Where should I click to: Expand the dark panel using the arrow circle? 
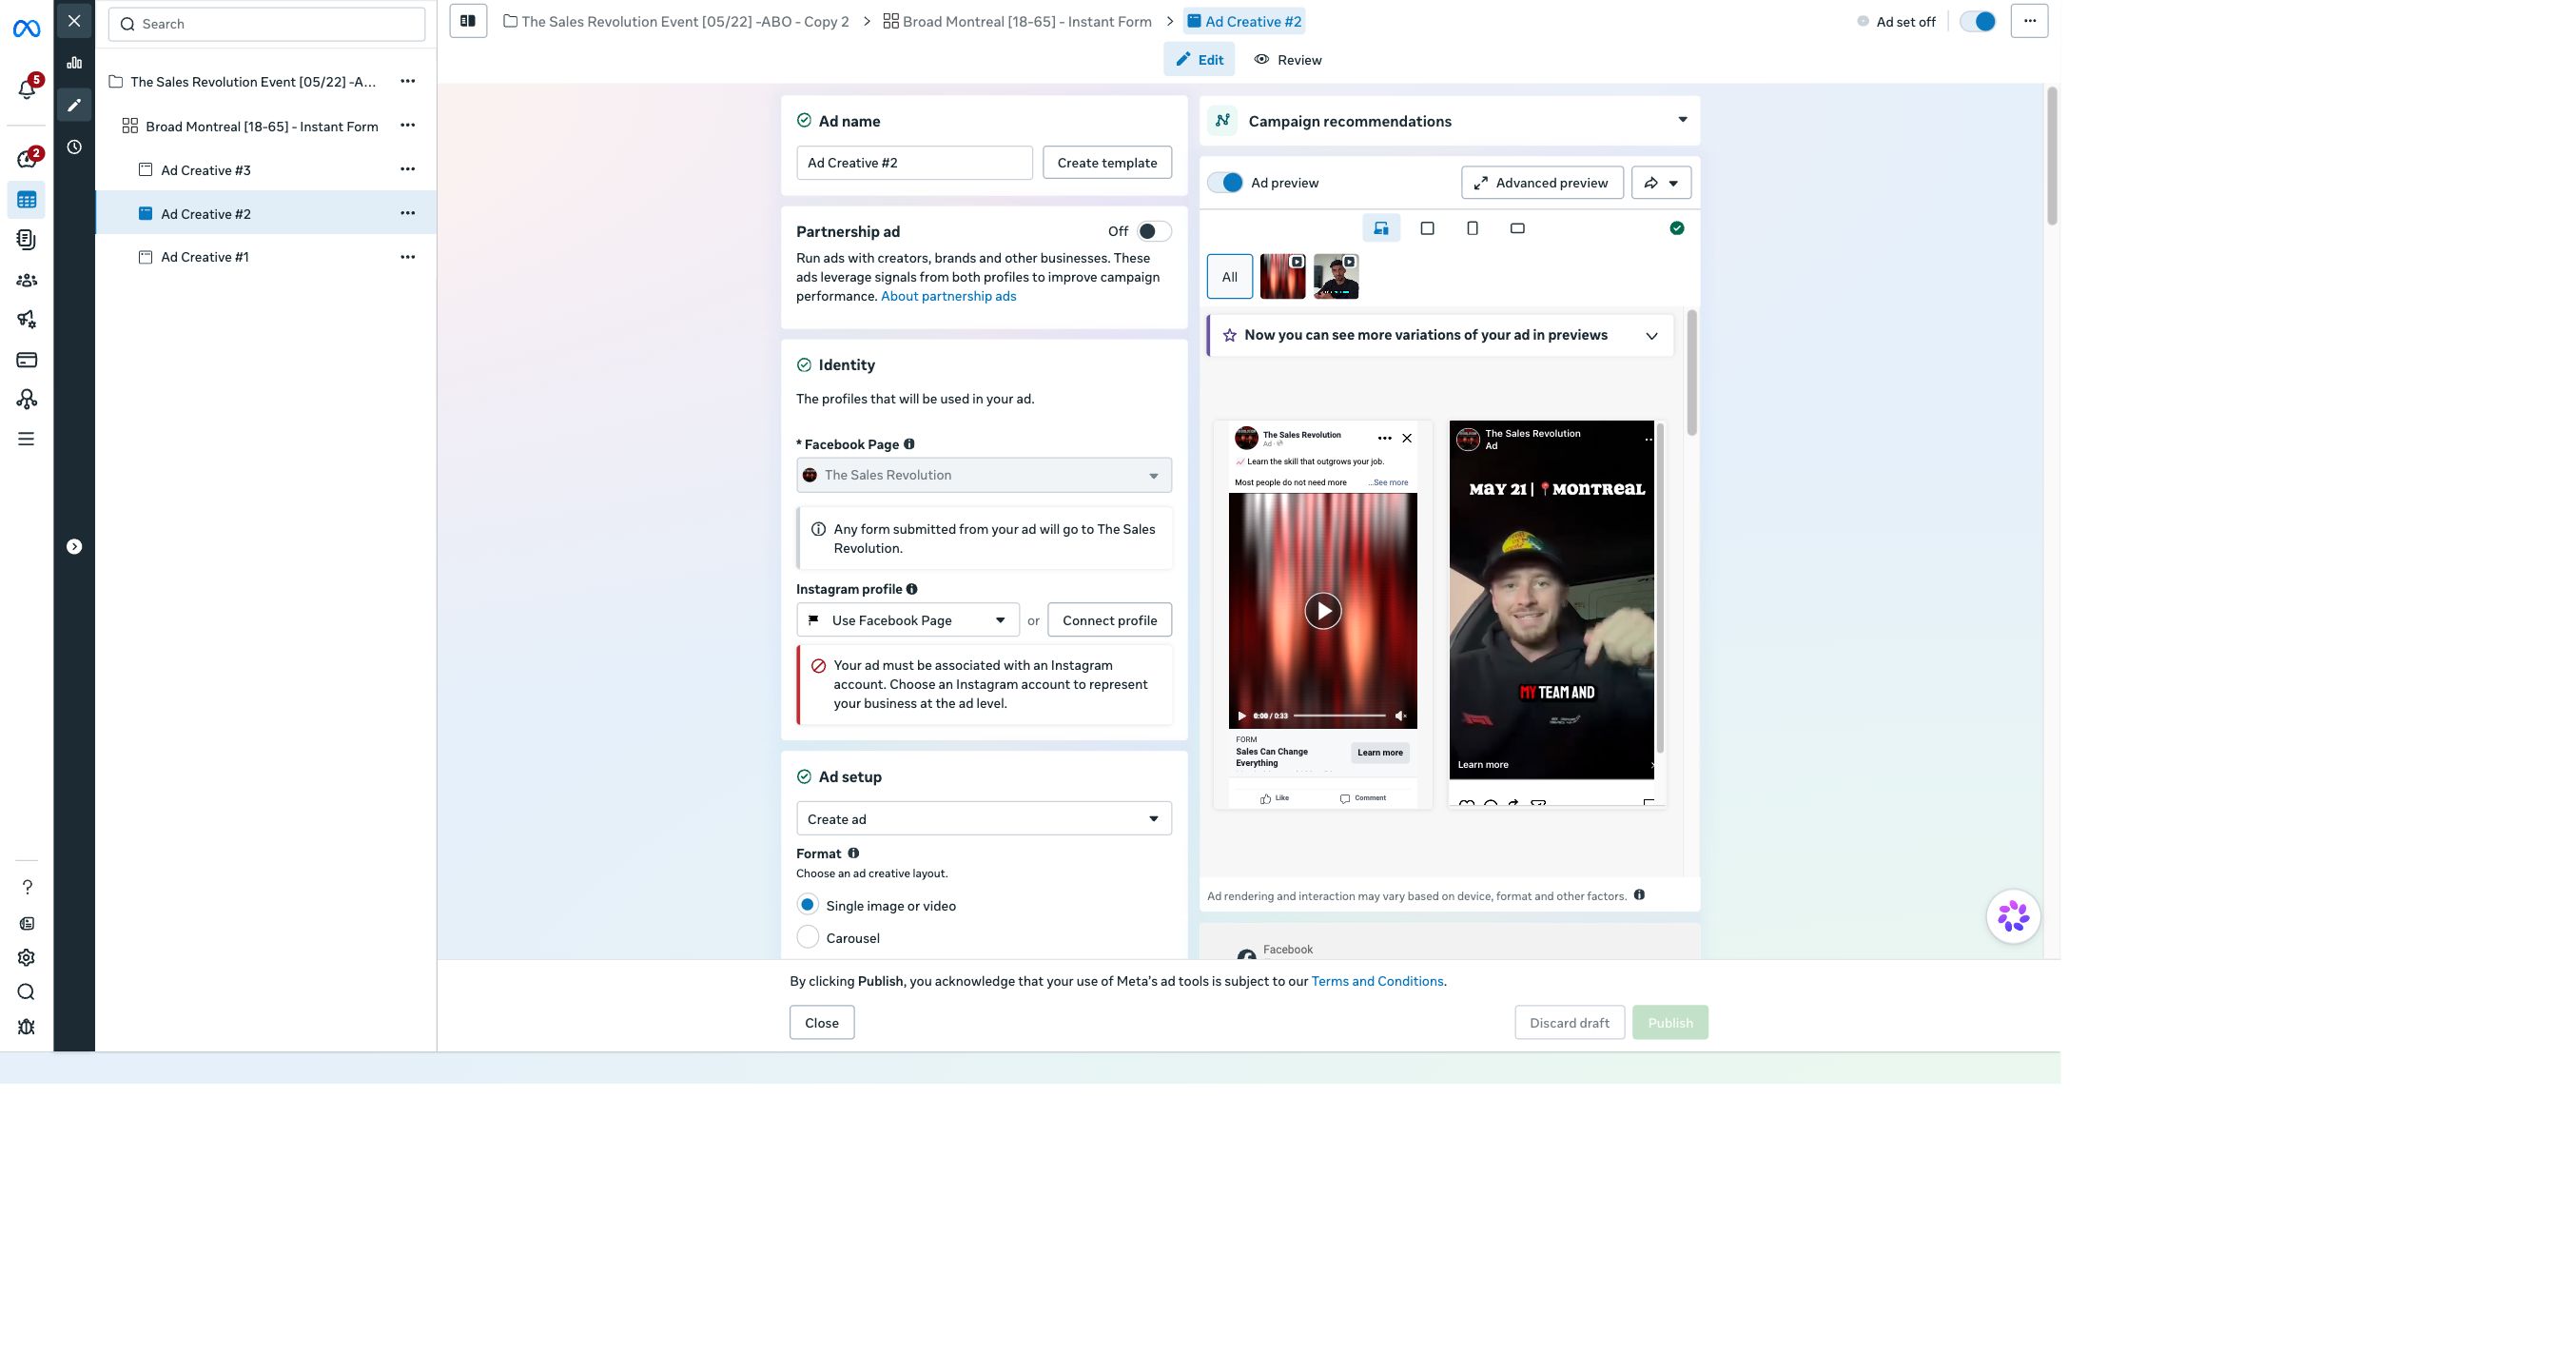click(x=74, y=546)
